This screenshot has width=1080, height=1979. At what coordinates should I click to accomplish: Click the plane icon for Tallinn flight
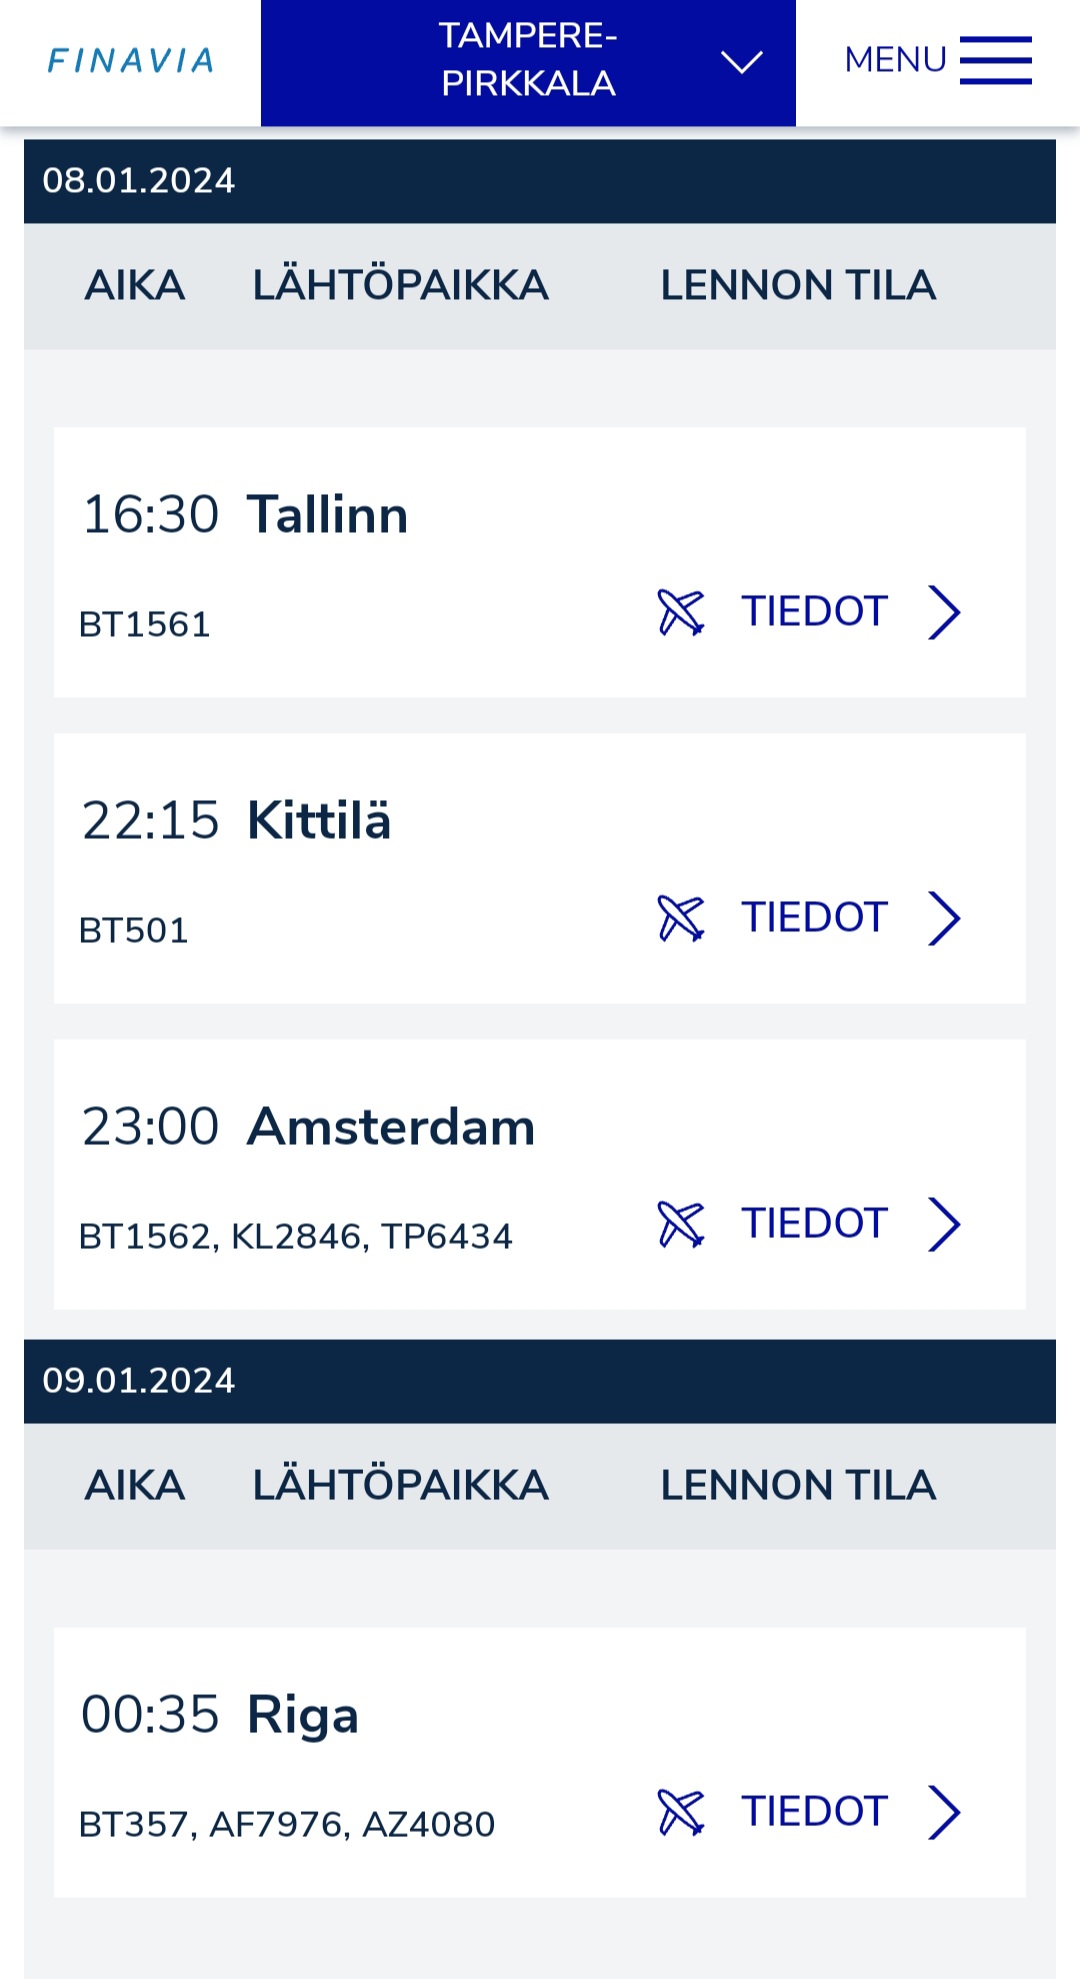tap(681, 612)
